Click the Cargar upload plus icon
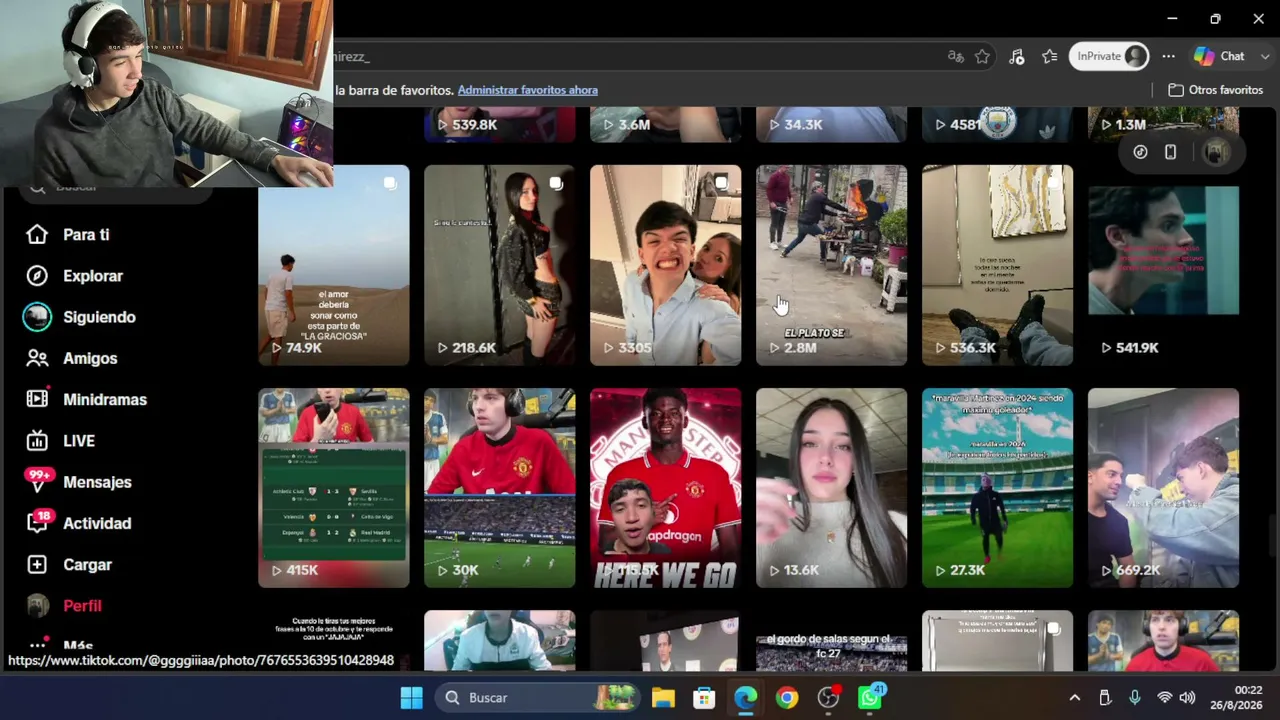Screen dimensions: 1280x720 coord(37,565)
